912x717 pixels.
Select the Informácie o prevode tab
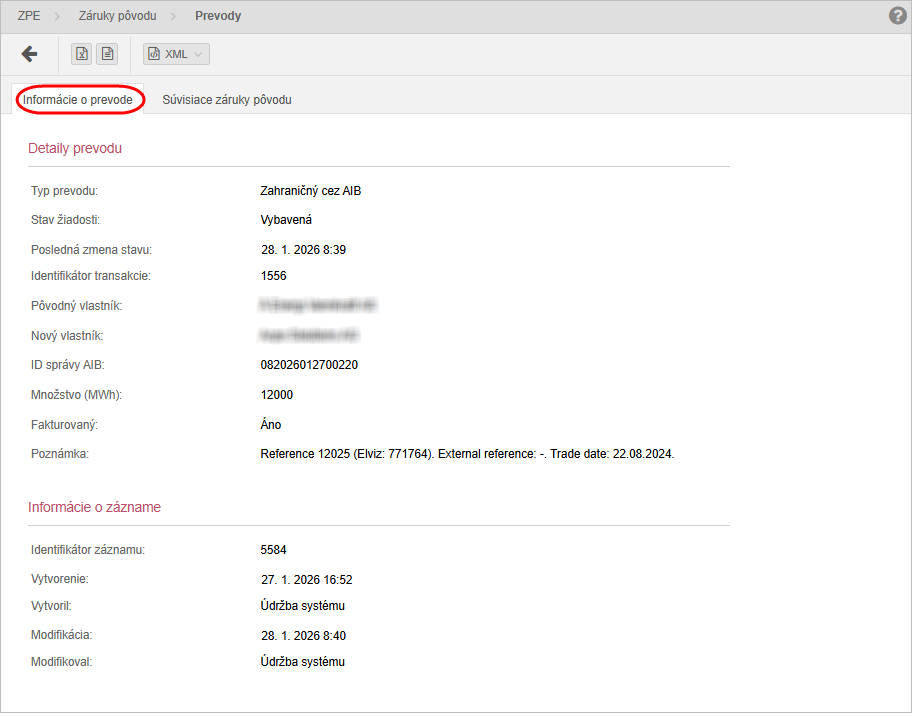coord(78,100)
